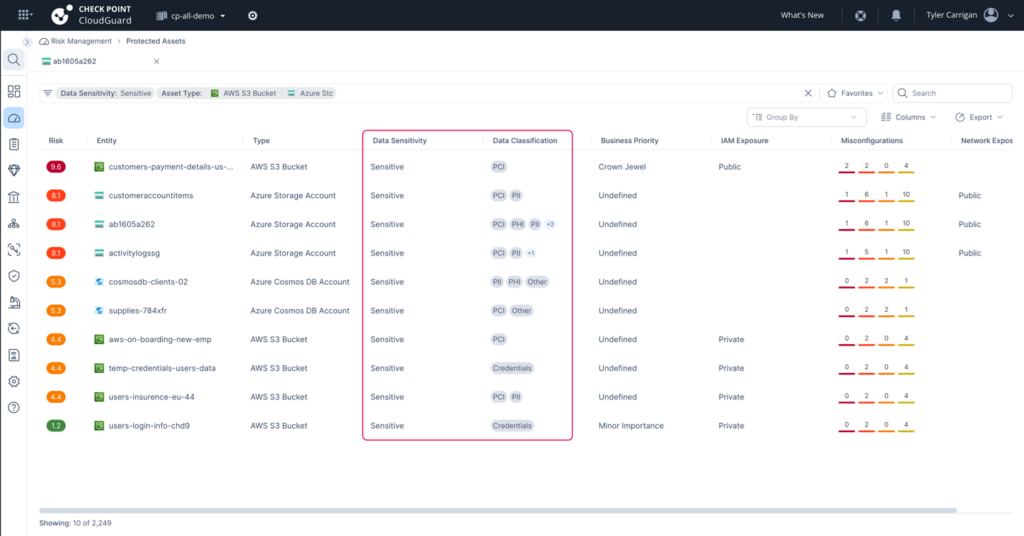1024x536 pixels.
Task: Click the shield icon in sidebar
Action: [14, 275]
